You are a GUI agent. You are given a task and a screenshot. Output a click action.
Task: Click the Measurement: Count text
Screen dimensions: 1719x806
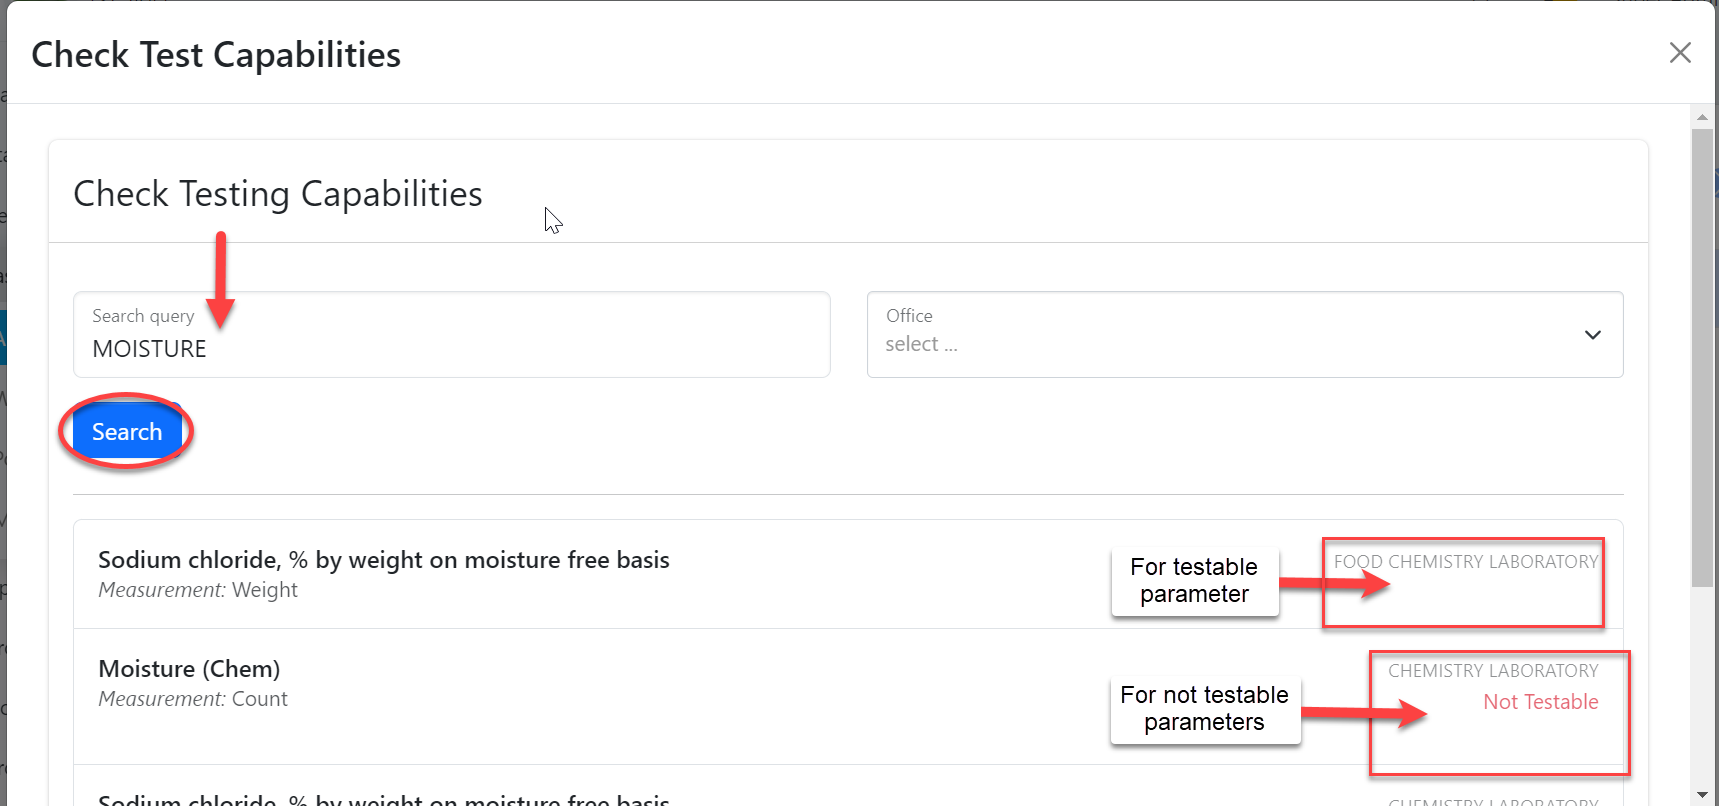click(x=193, y=699)
